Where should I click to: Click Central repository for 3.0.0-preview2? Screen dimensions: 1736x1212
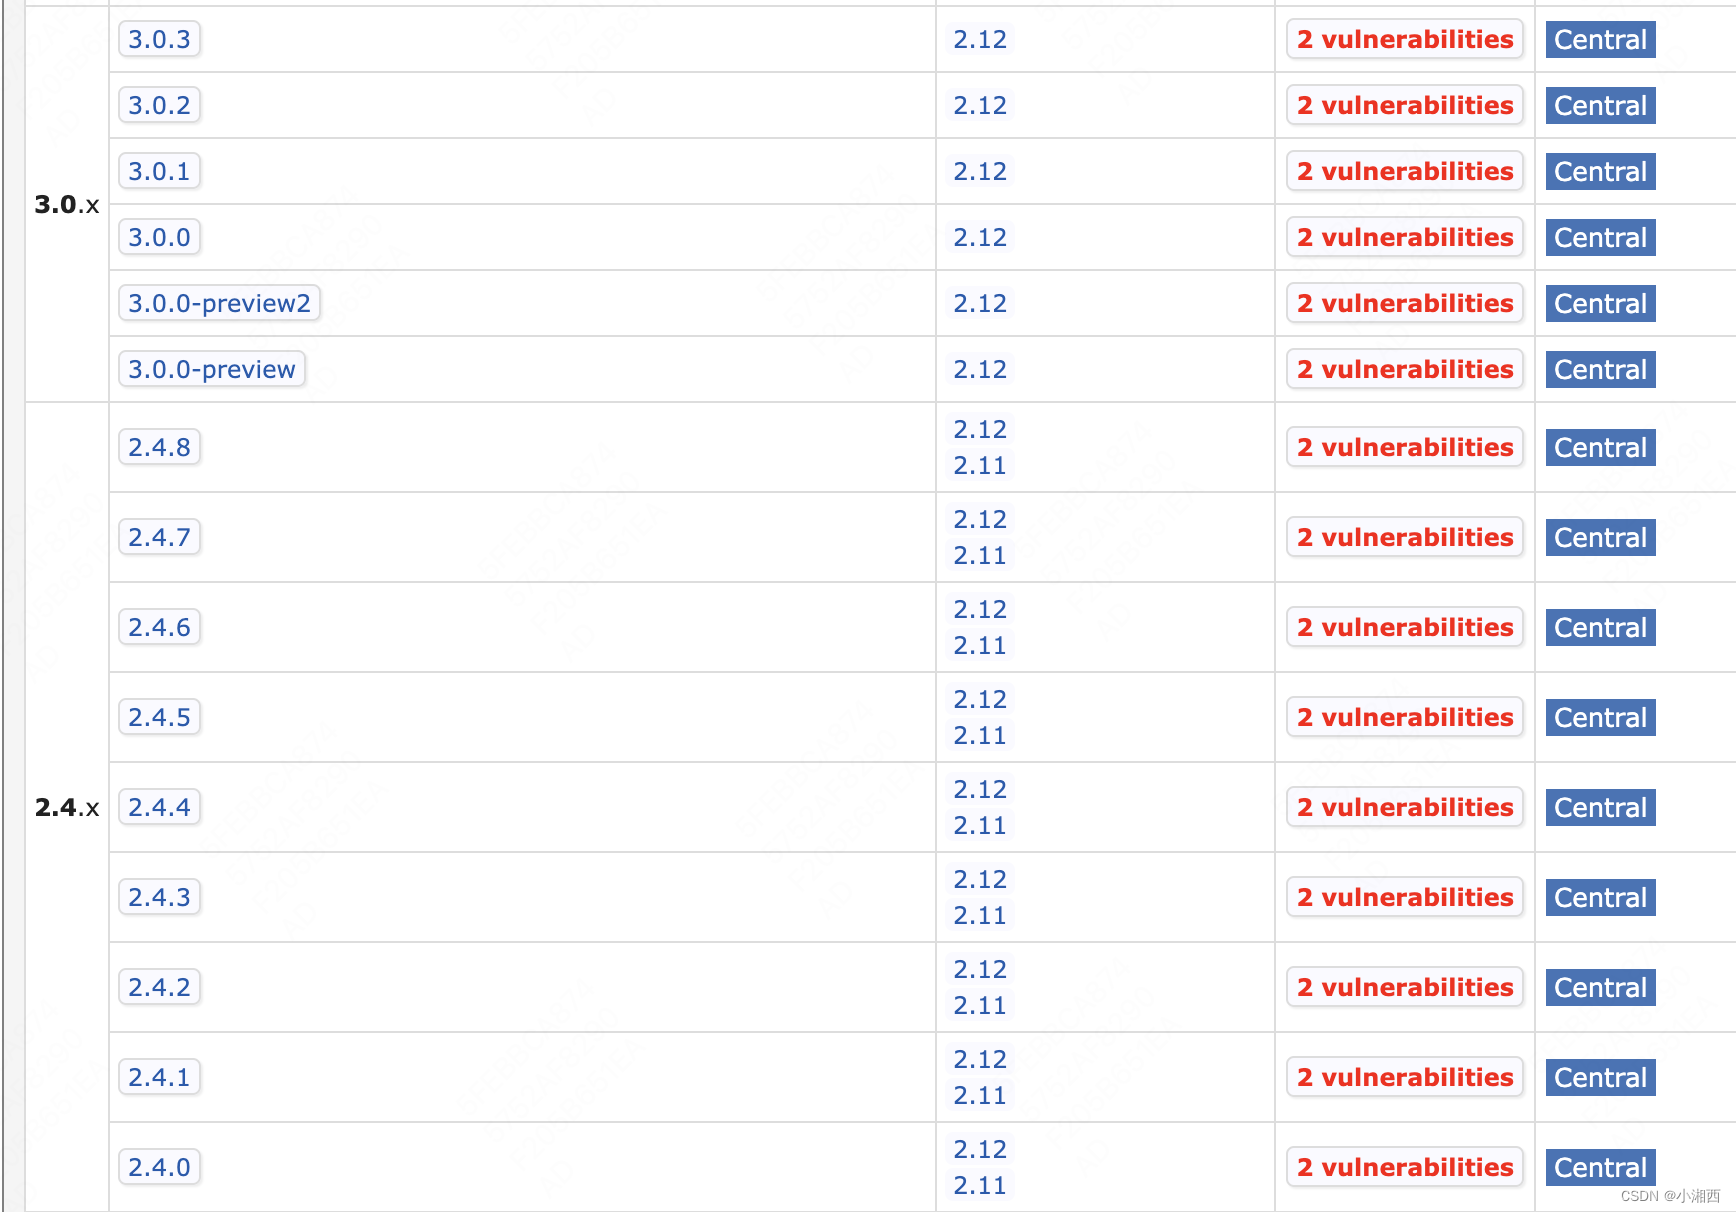coord(1600,303)
